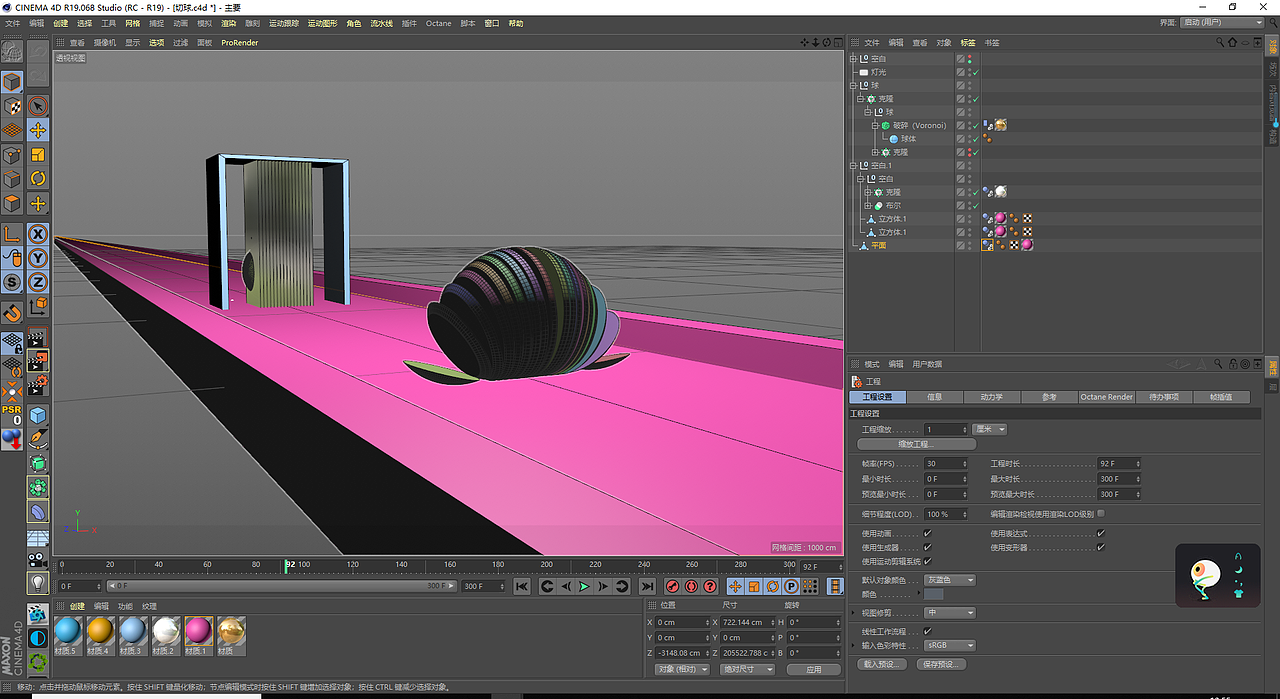Open the 默认对象颜色 dropdown
Screen dimensions: 1280x699
click(x=949, y=580)
